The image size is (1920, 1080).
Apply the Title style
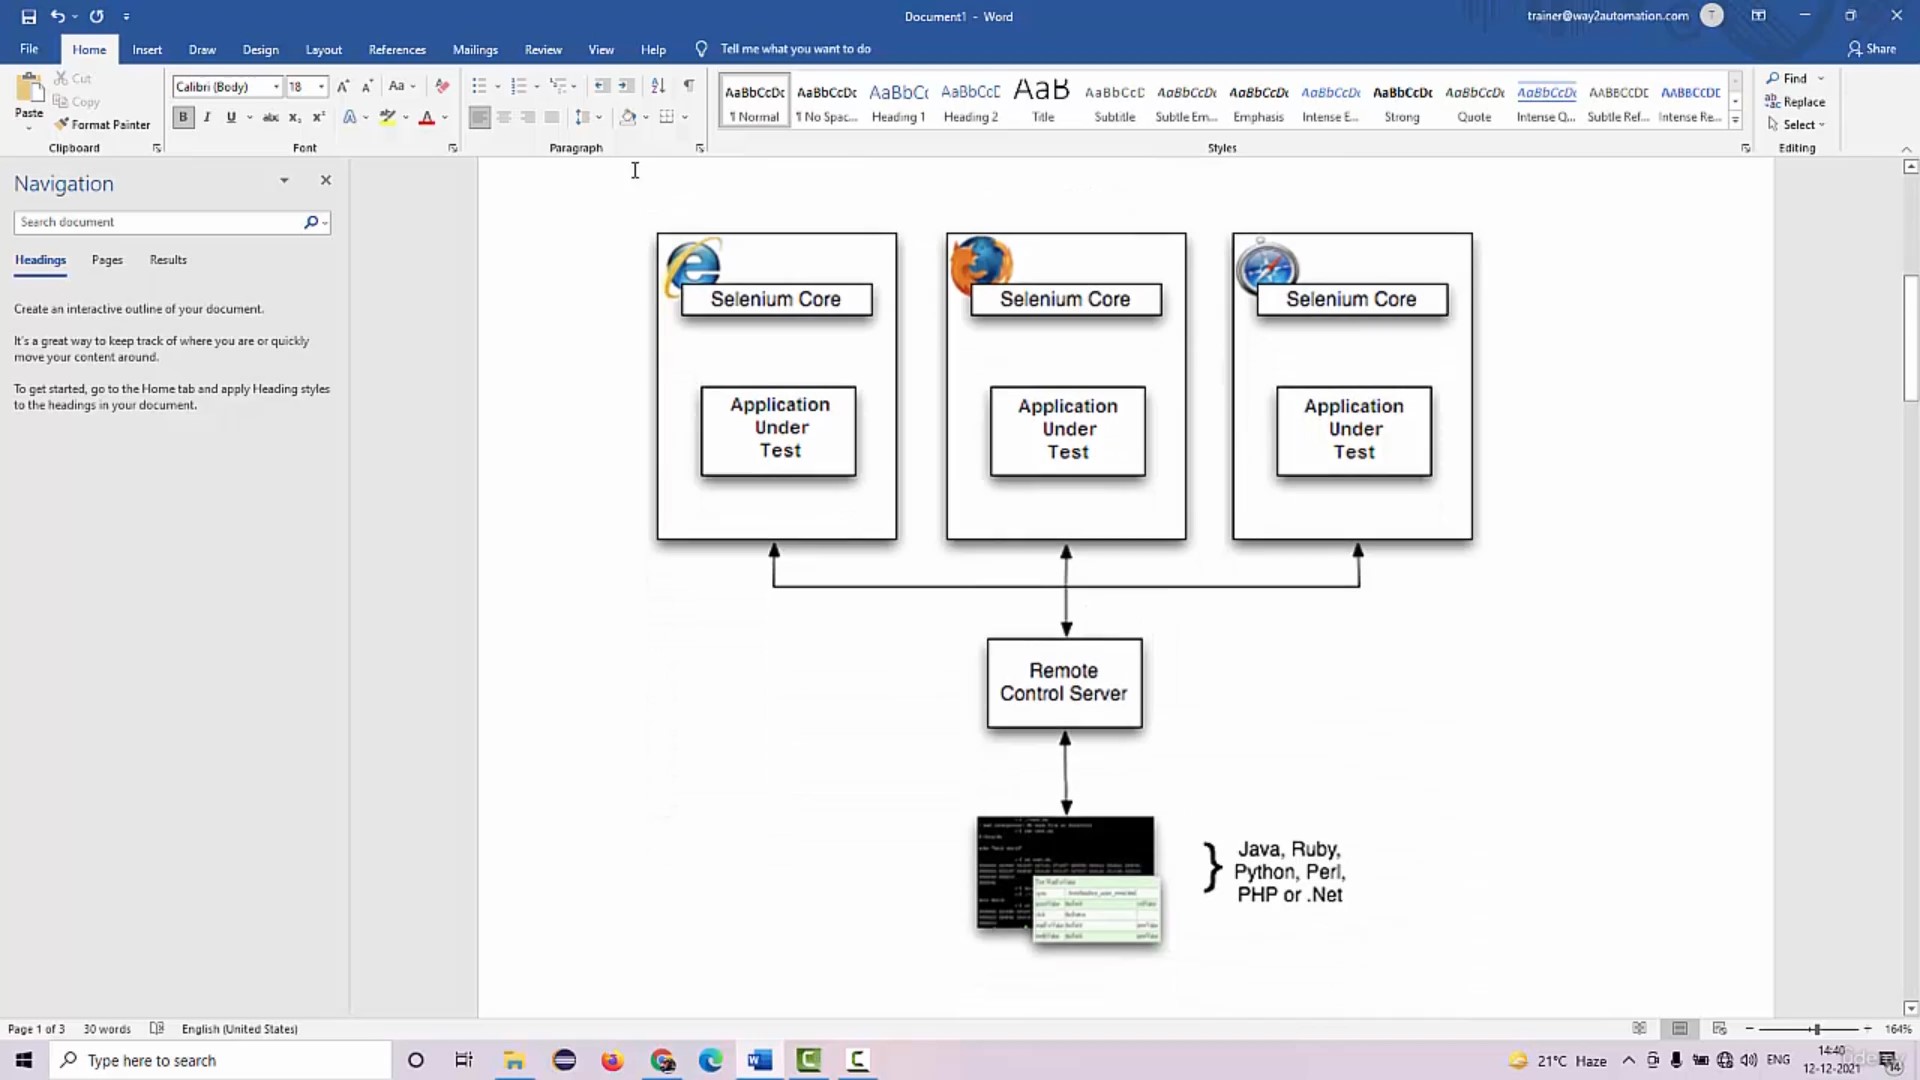click(1043, 101)
